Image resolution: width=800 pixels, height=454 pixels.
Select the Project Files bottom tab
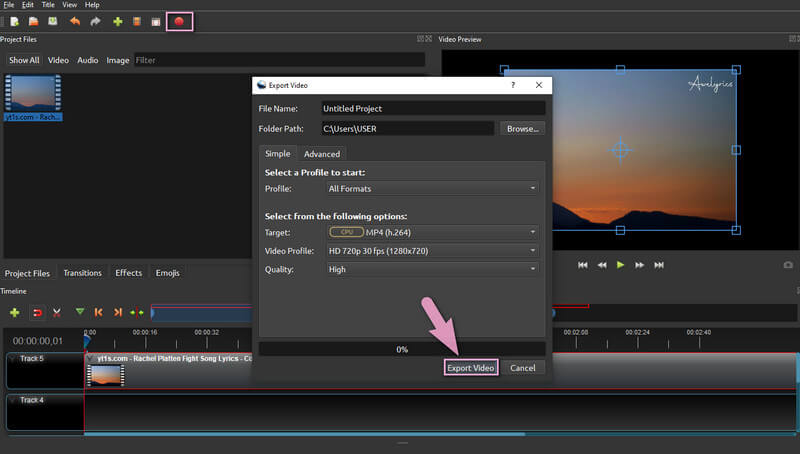click(x=27, y=273)
